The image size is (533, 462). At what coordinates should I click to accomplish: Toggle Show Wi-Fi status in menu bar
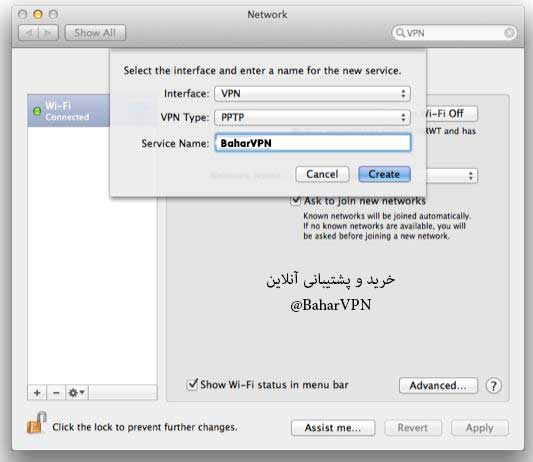pyautogui.click(x=192, y=384)
